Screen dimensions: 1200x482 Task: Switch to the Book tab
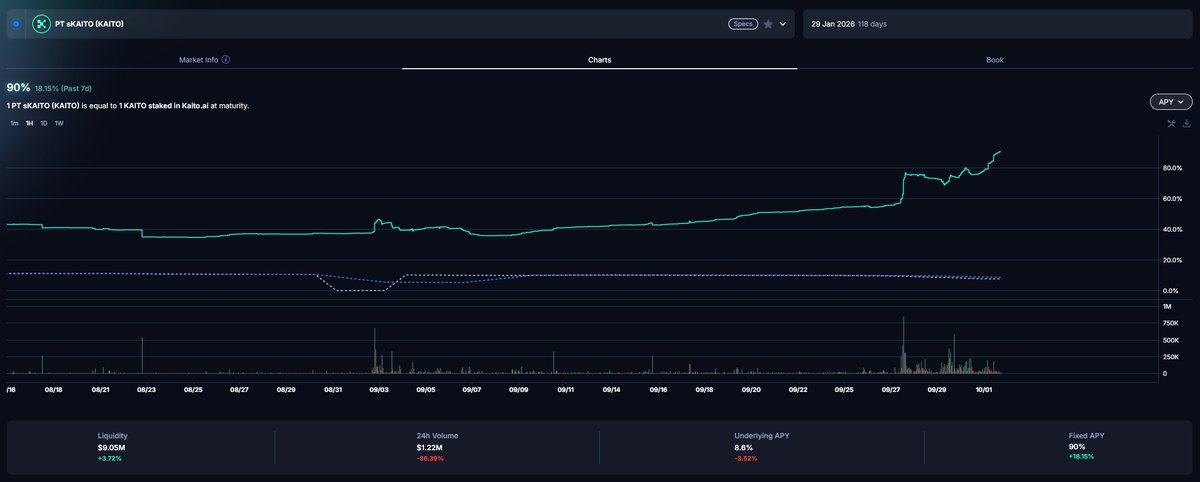pos(994,60)
